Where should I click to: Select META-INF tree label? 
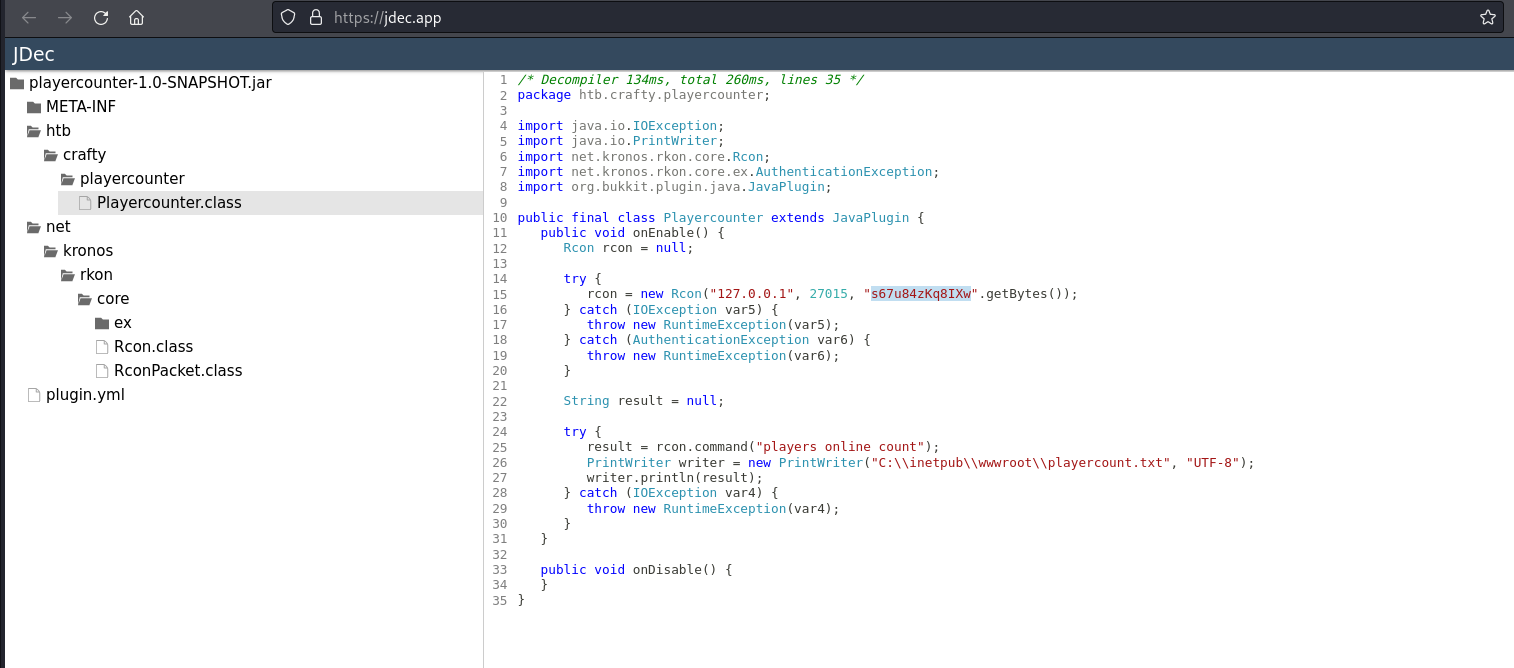click(81, 107)
